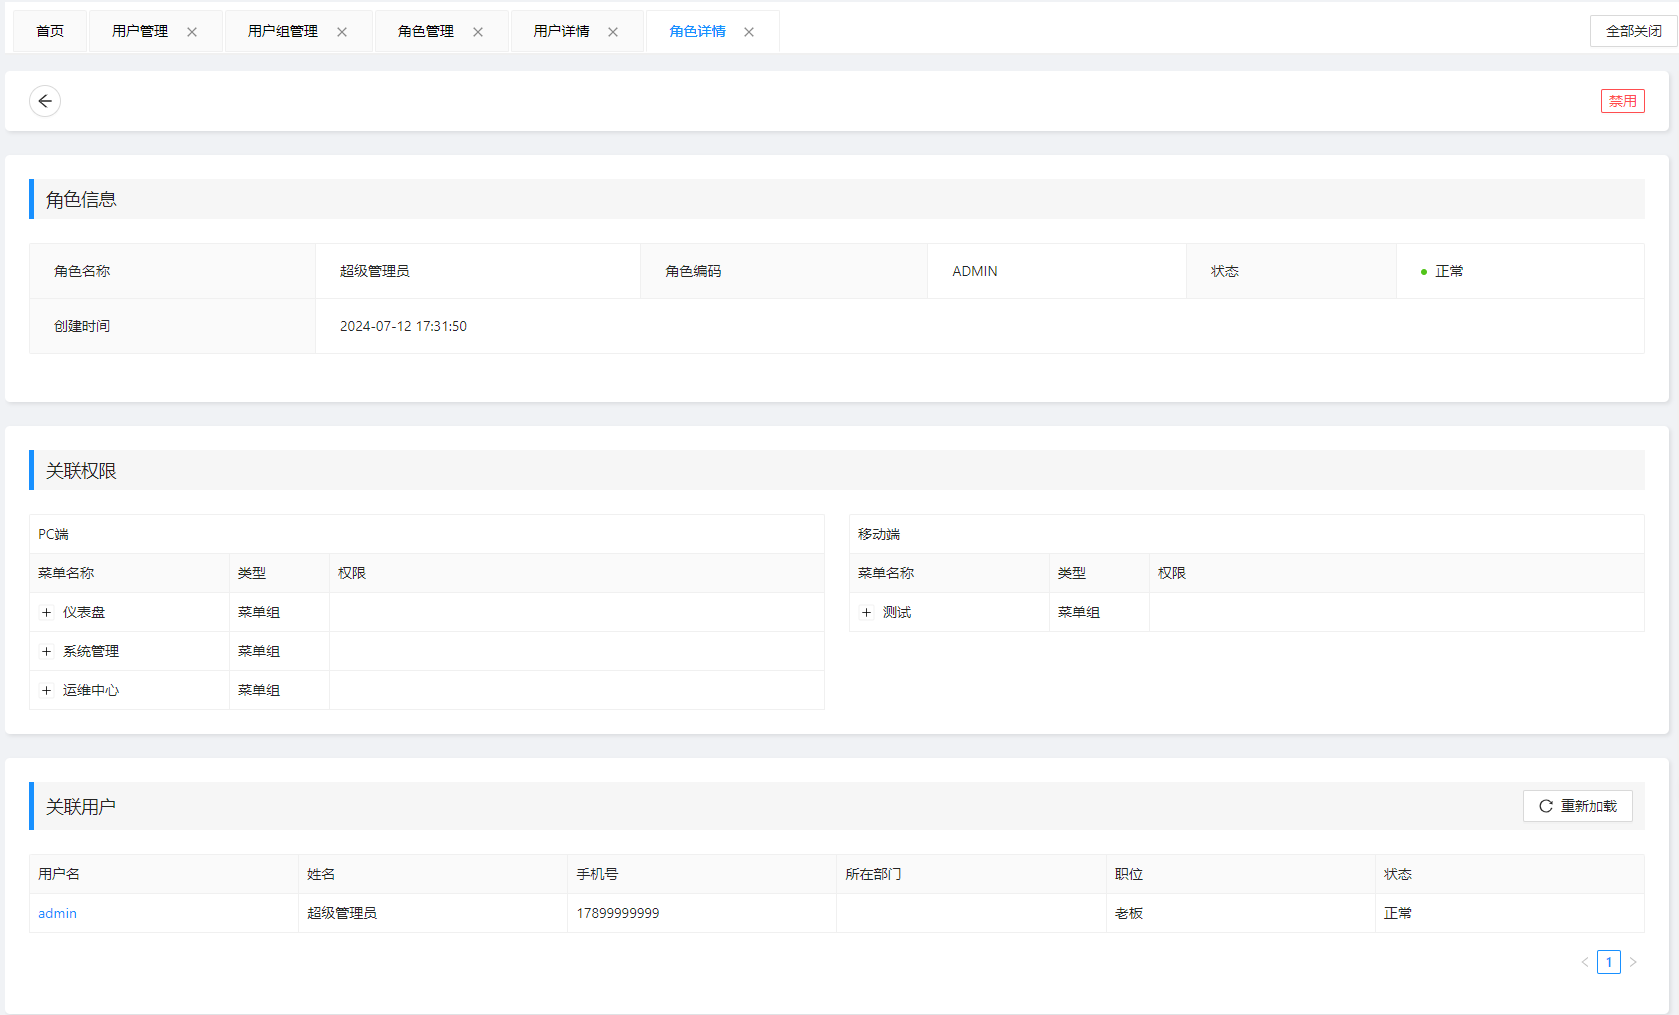Switch to the 用户管理 tab
The width and height of the screenshot is (1679, 1015).
click(x=140, y=31)
